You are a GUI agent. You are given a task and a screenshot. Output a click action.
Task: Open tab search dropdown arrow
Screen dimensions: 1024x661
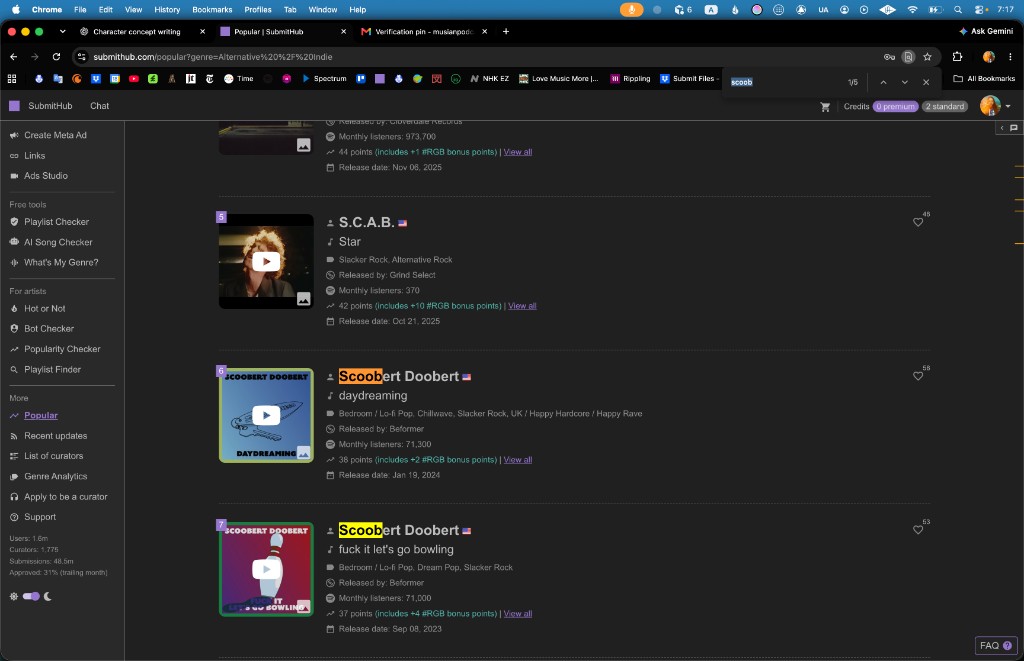coord(62,31)
